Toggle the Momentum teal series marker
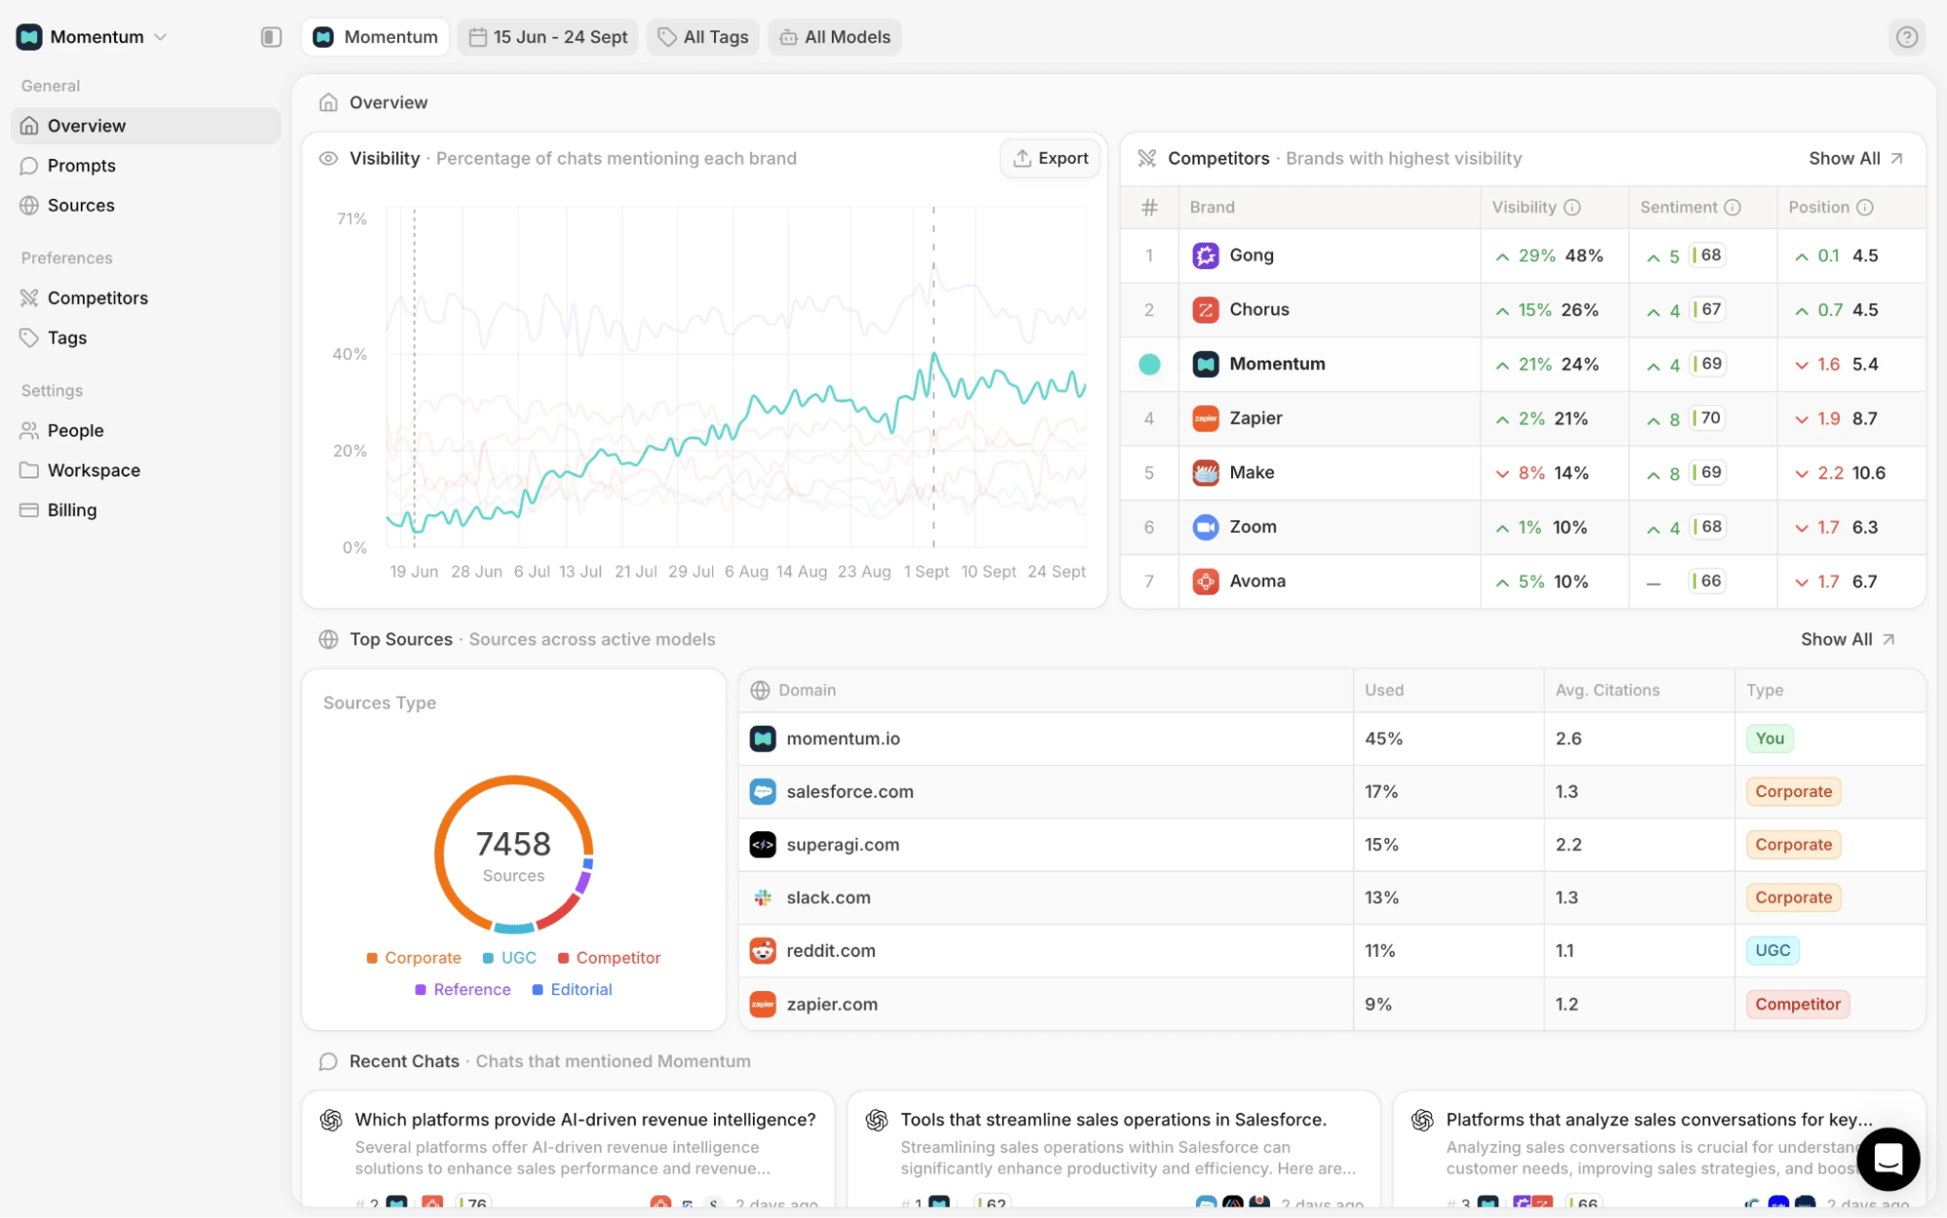The width and height of the screenshot is (1947, 1218). (x=1149, y=364)
